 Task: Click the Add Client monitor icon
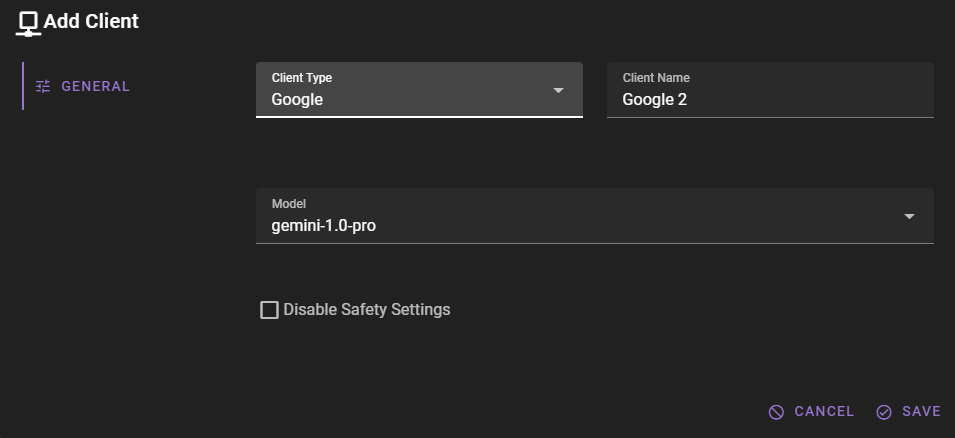point(28,22)
